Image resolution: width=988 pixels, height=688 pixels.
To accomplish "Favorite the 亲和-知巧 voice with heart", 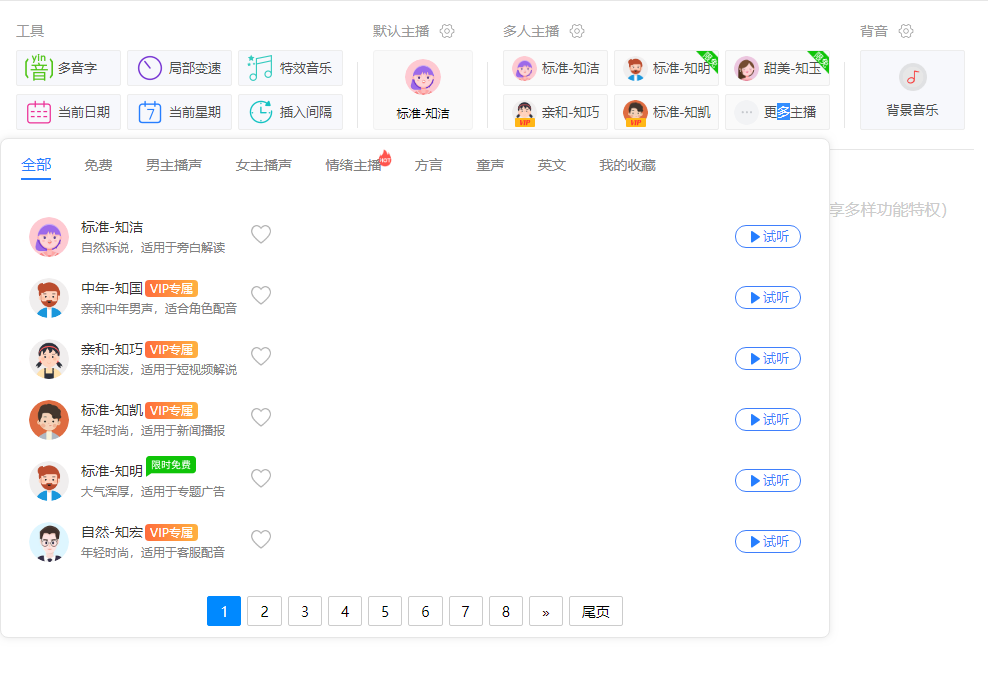I will click(x=261, y=357).
